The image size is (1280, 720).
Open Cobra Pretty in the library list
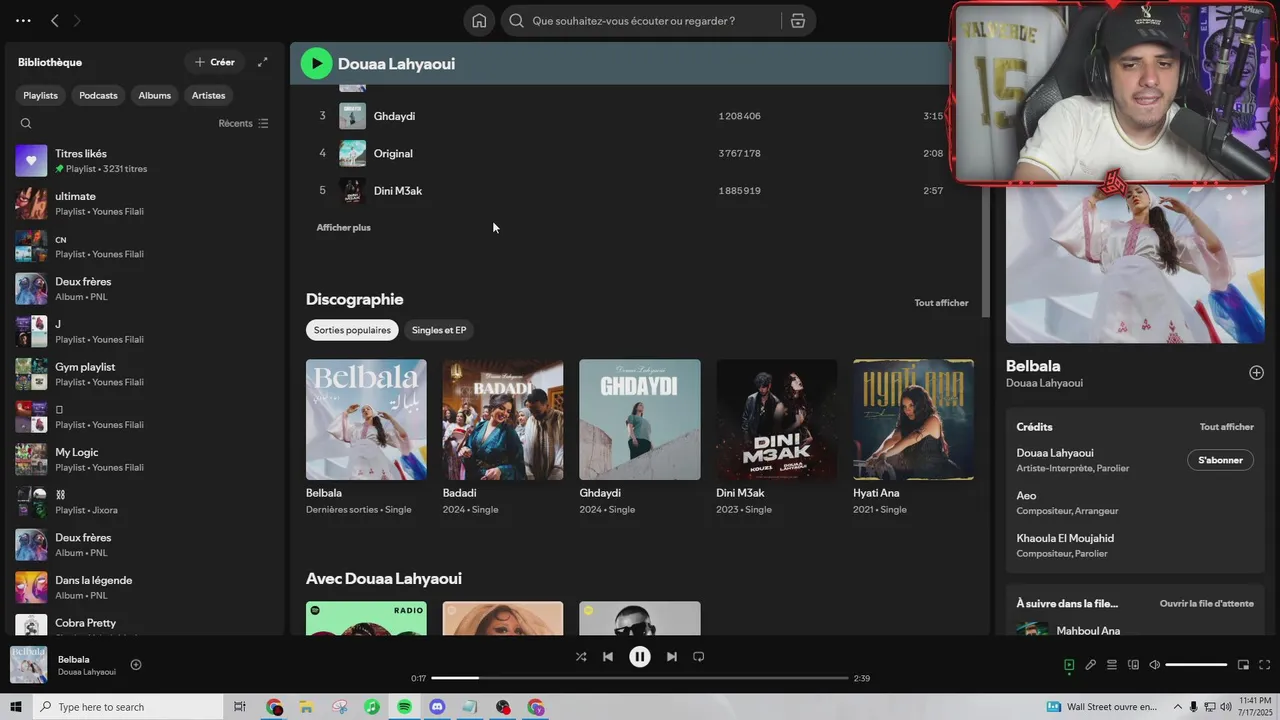click(145, 624)
